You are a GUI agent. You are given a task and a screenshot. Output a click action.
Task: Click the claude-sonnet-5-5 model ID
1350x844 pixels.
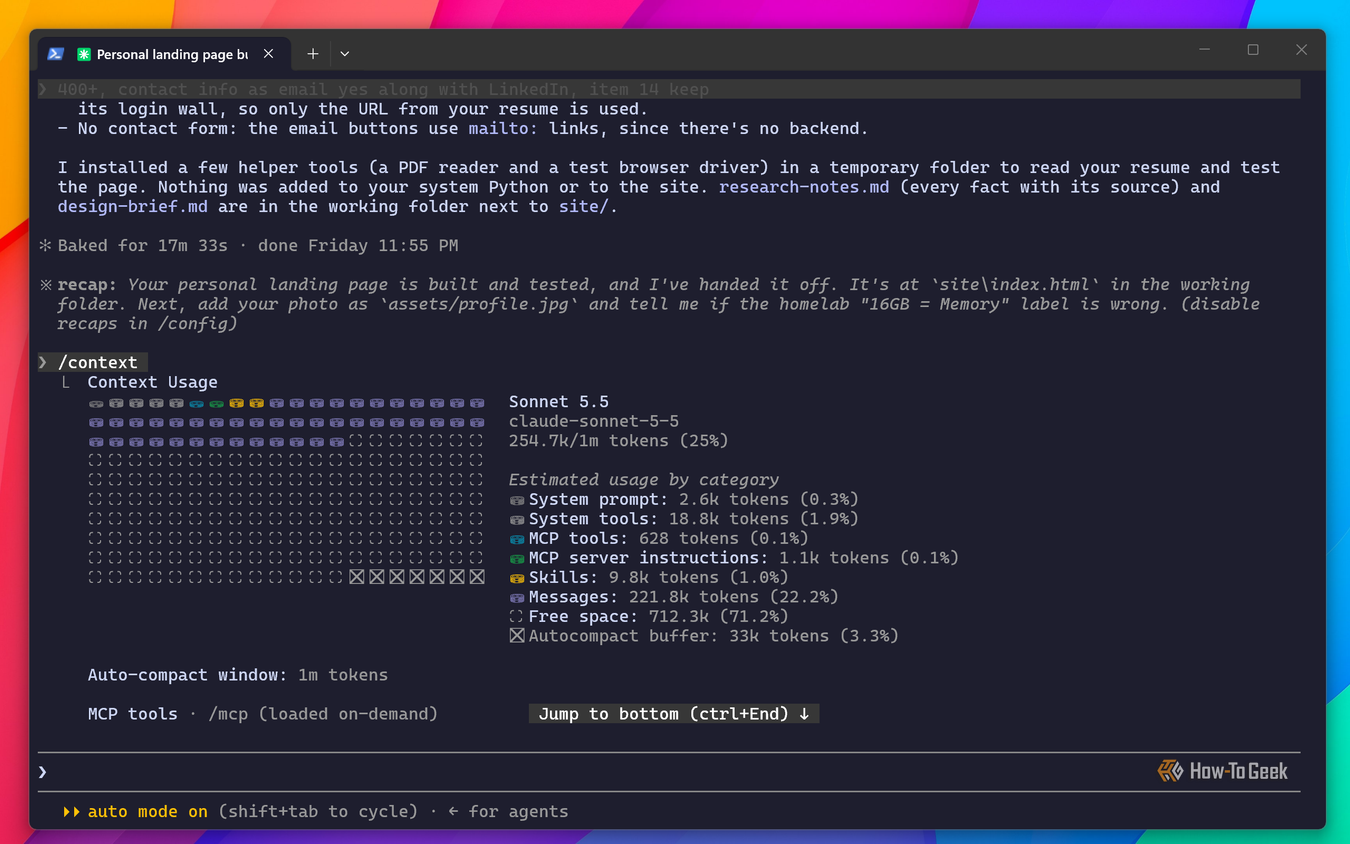594,421
